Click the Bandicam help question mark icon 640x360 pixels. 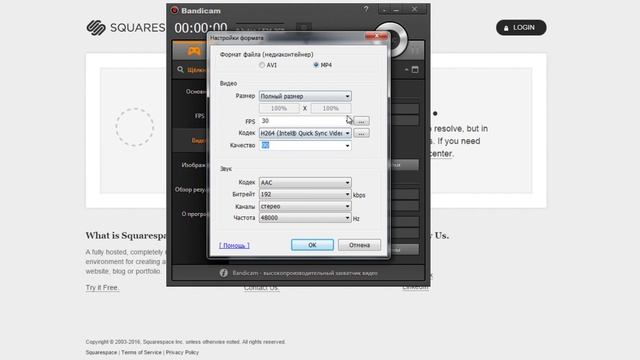pyautogui.click(x=366, y=9)
